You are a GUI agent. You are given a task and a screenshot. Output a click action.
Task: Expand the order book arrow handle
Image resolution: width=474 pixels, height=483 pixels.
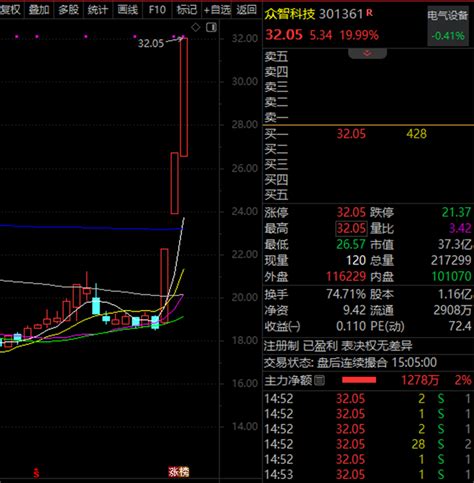tap(367, 53)
